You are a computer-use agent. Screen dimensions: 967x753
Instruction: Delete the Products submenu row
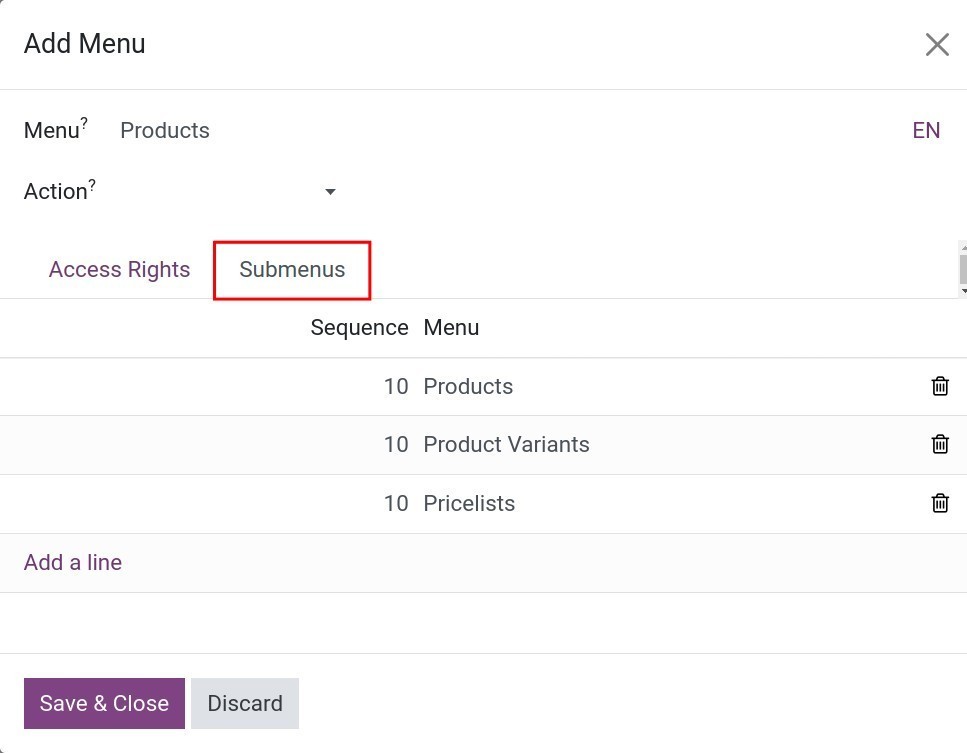pos(940,386)
